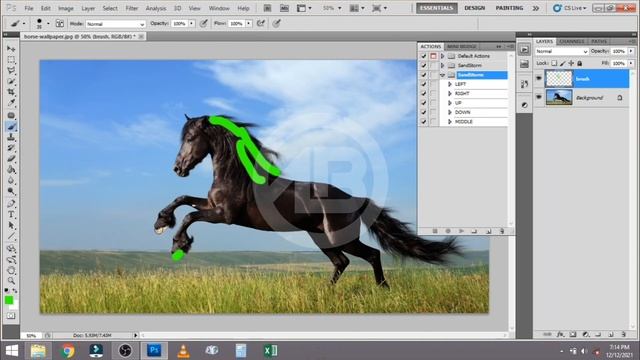This screenshot has height=360, width=640.
Task: Select the Spot Healing Brush tool
Action: tap(11, 116)
